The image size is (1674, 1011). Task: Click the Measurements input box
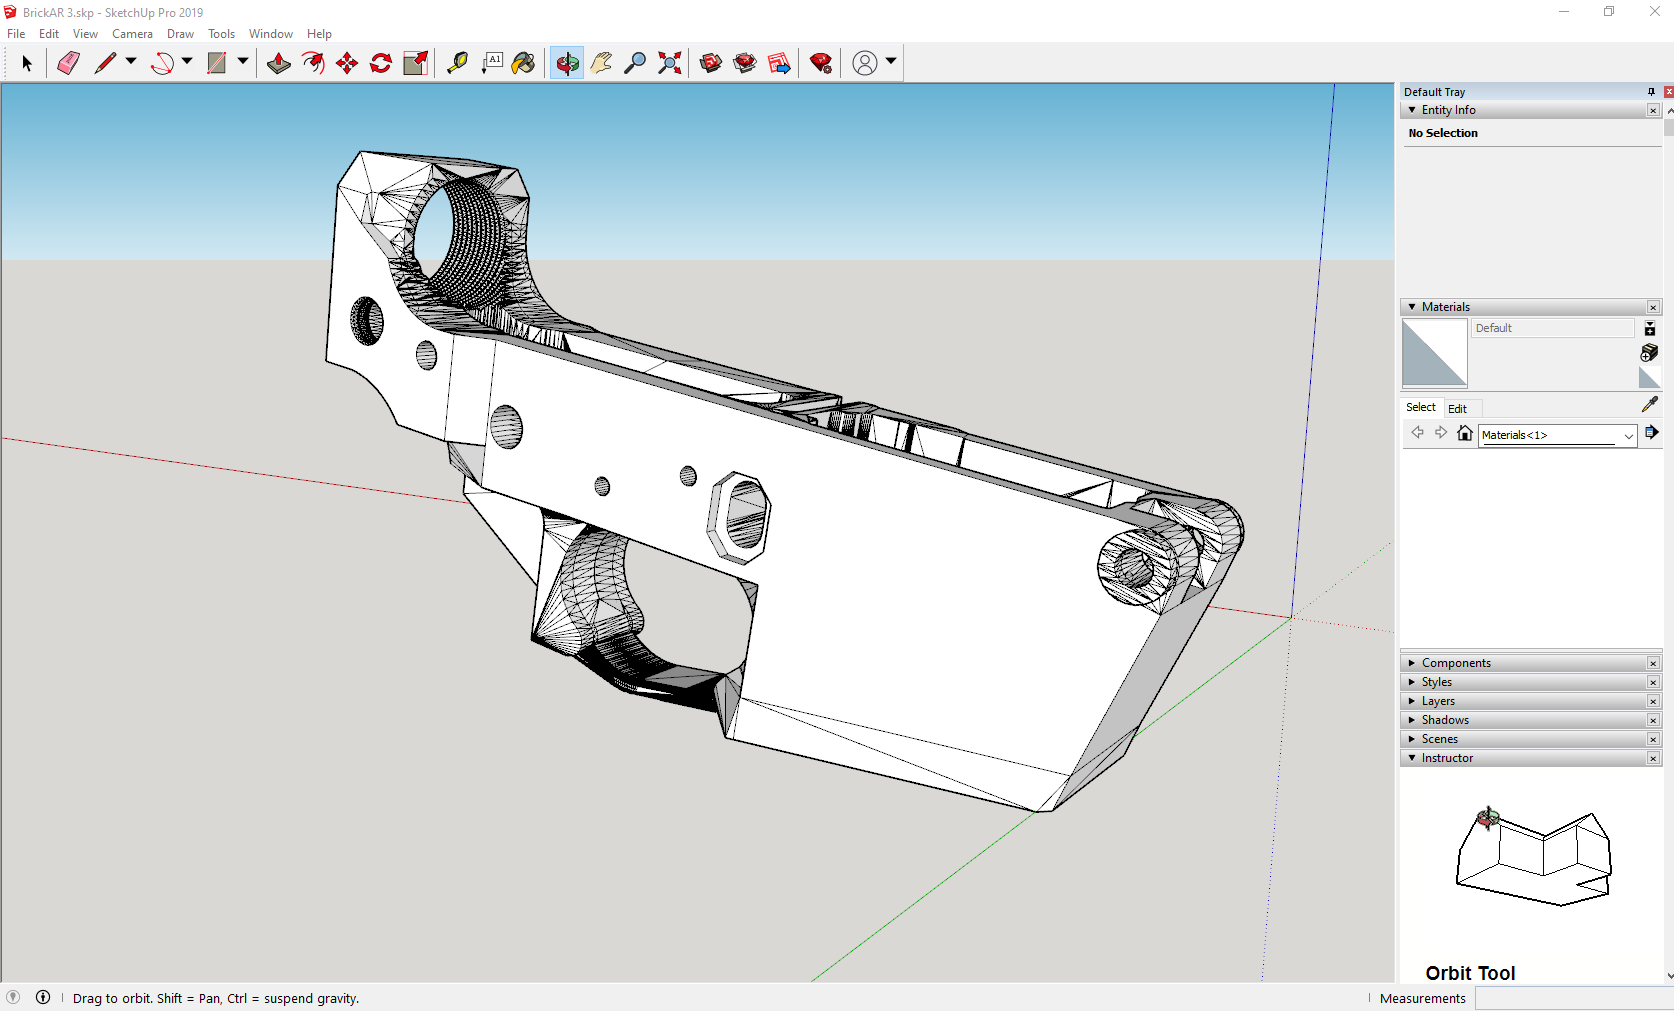[1573, 998]
